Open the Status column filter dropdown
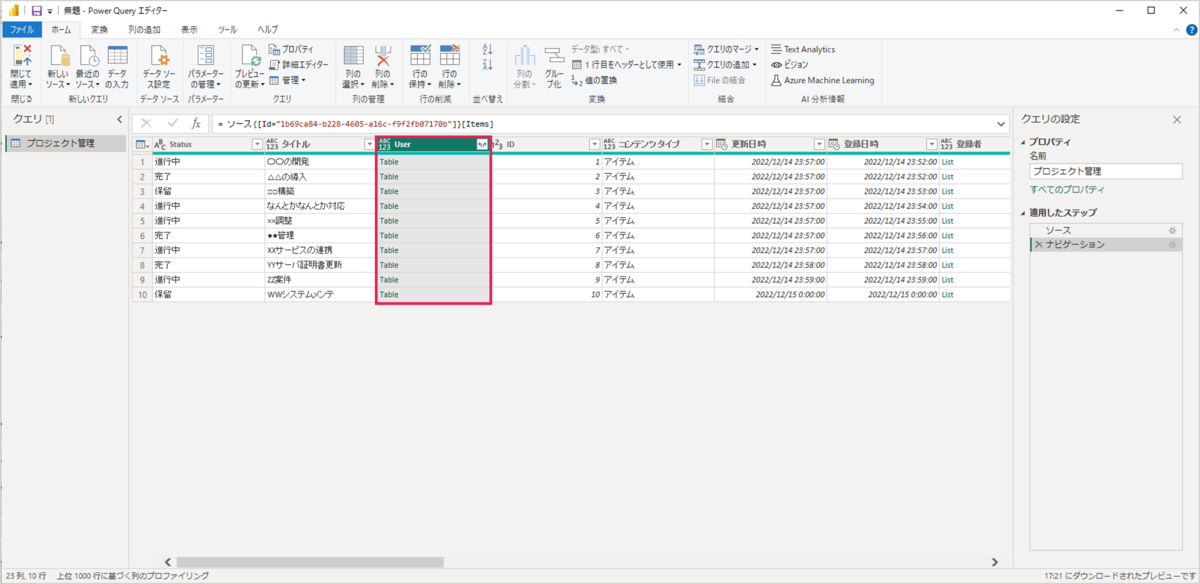1200x584 pixels. point(256,145)
